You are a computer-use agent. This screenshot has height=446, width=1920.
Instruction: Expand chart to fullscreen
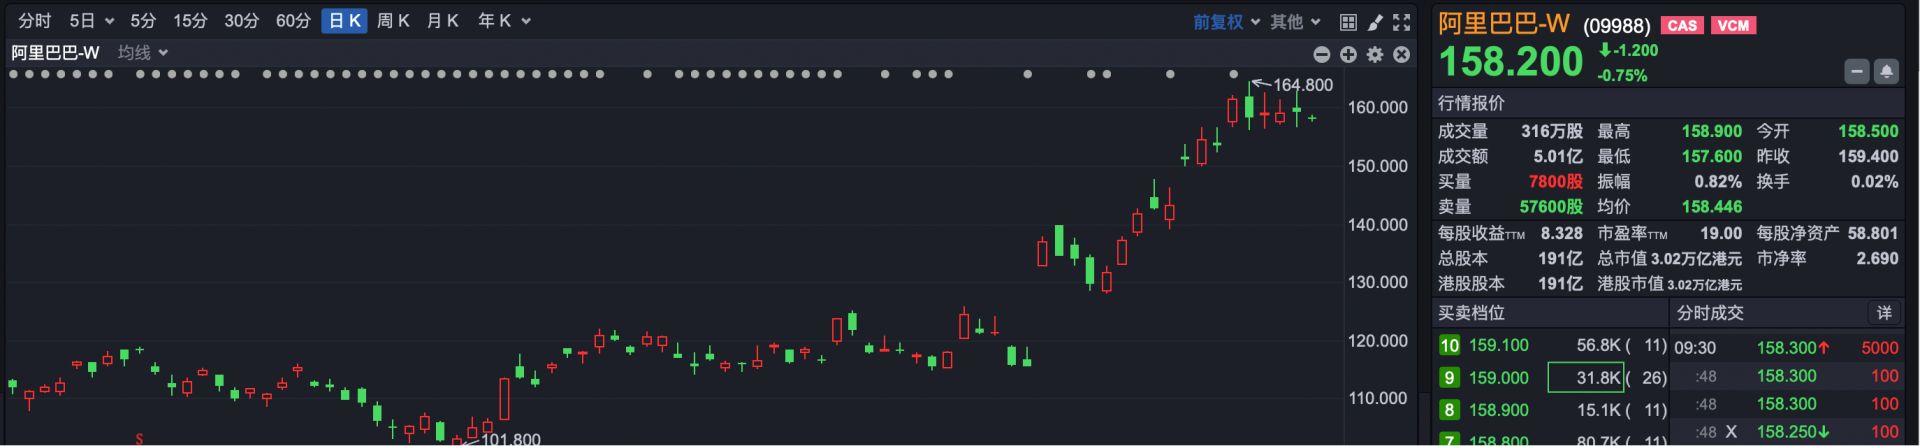(x=1402, y=22)
